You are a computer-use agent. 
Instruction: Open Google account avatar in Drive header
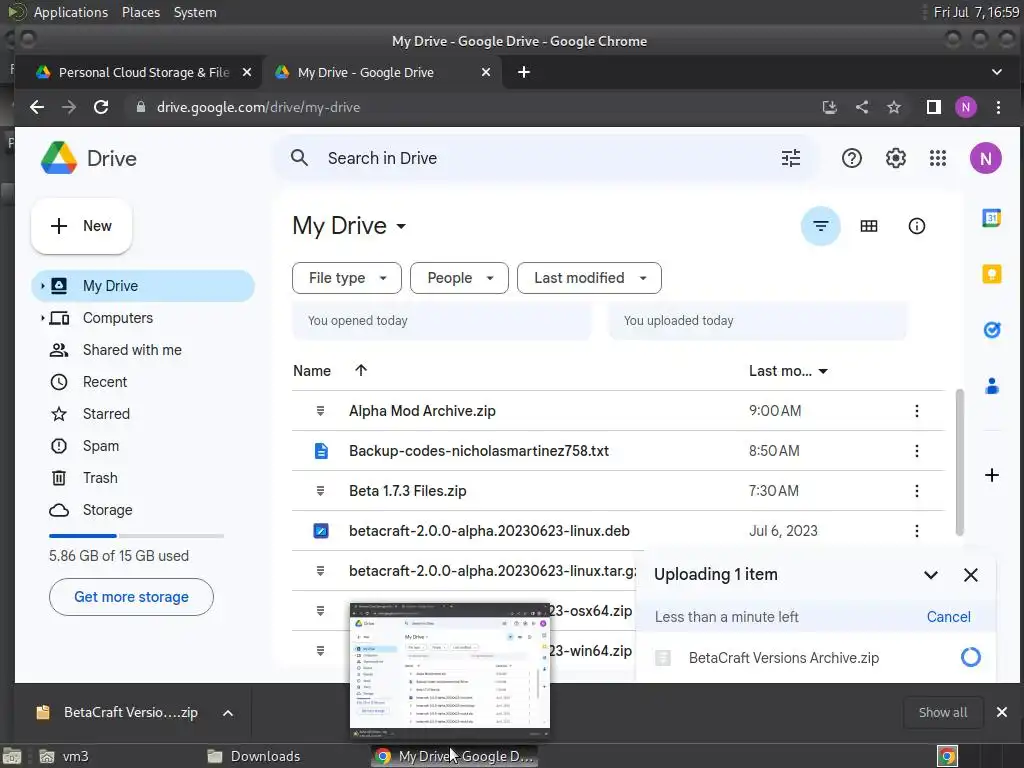coord(985,158)
